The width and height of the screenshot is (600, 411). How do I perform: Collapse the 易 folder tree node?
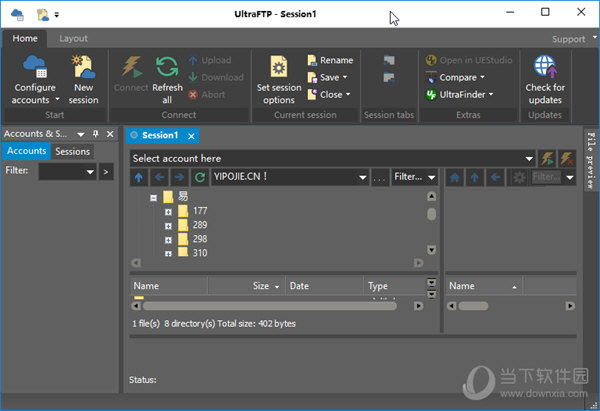[153, 198]
